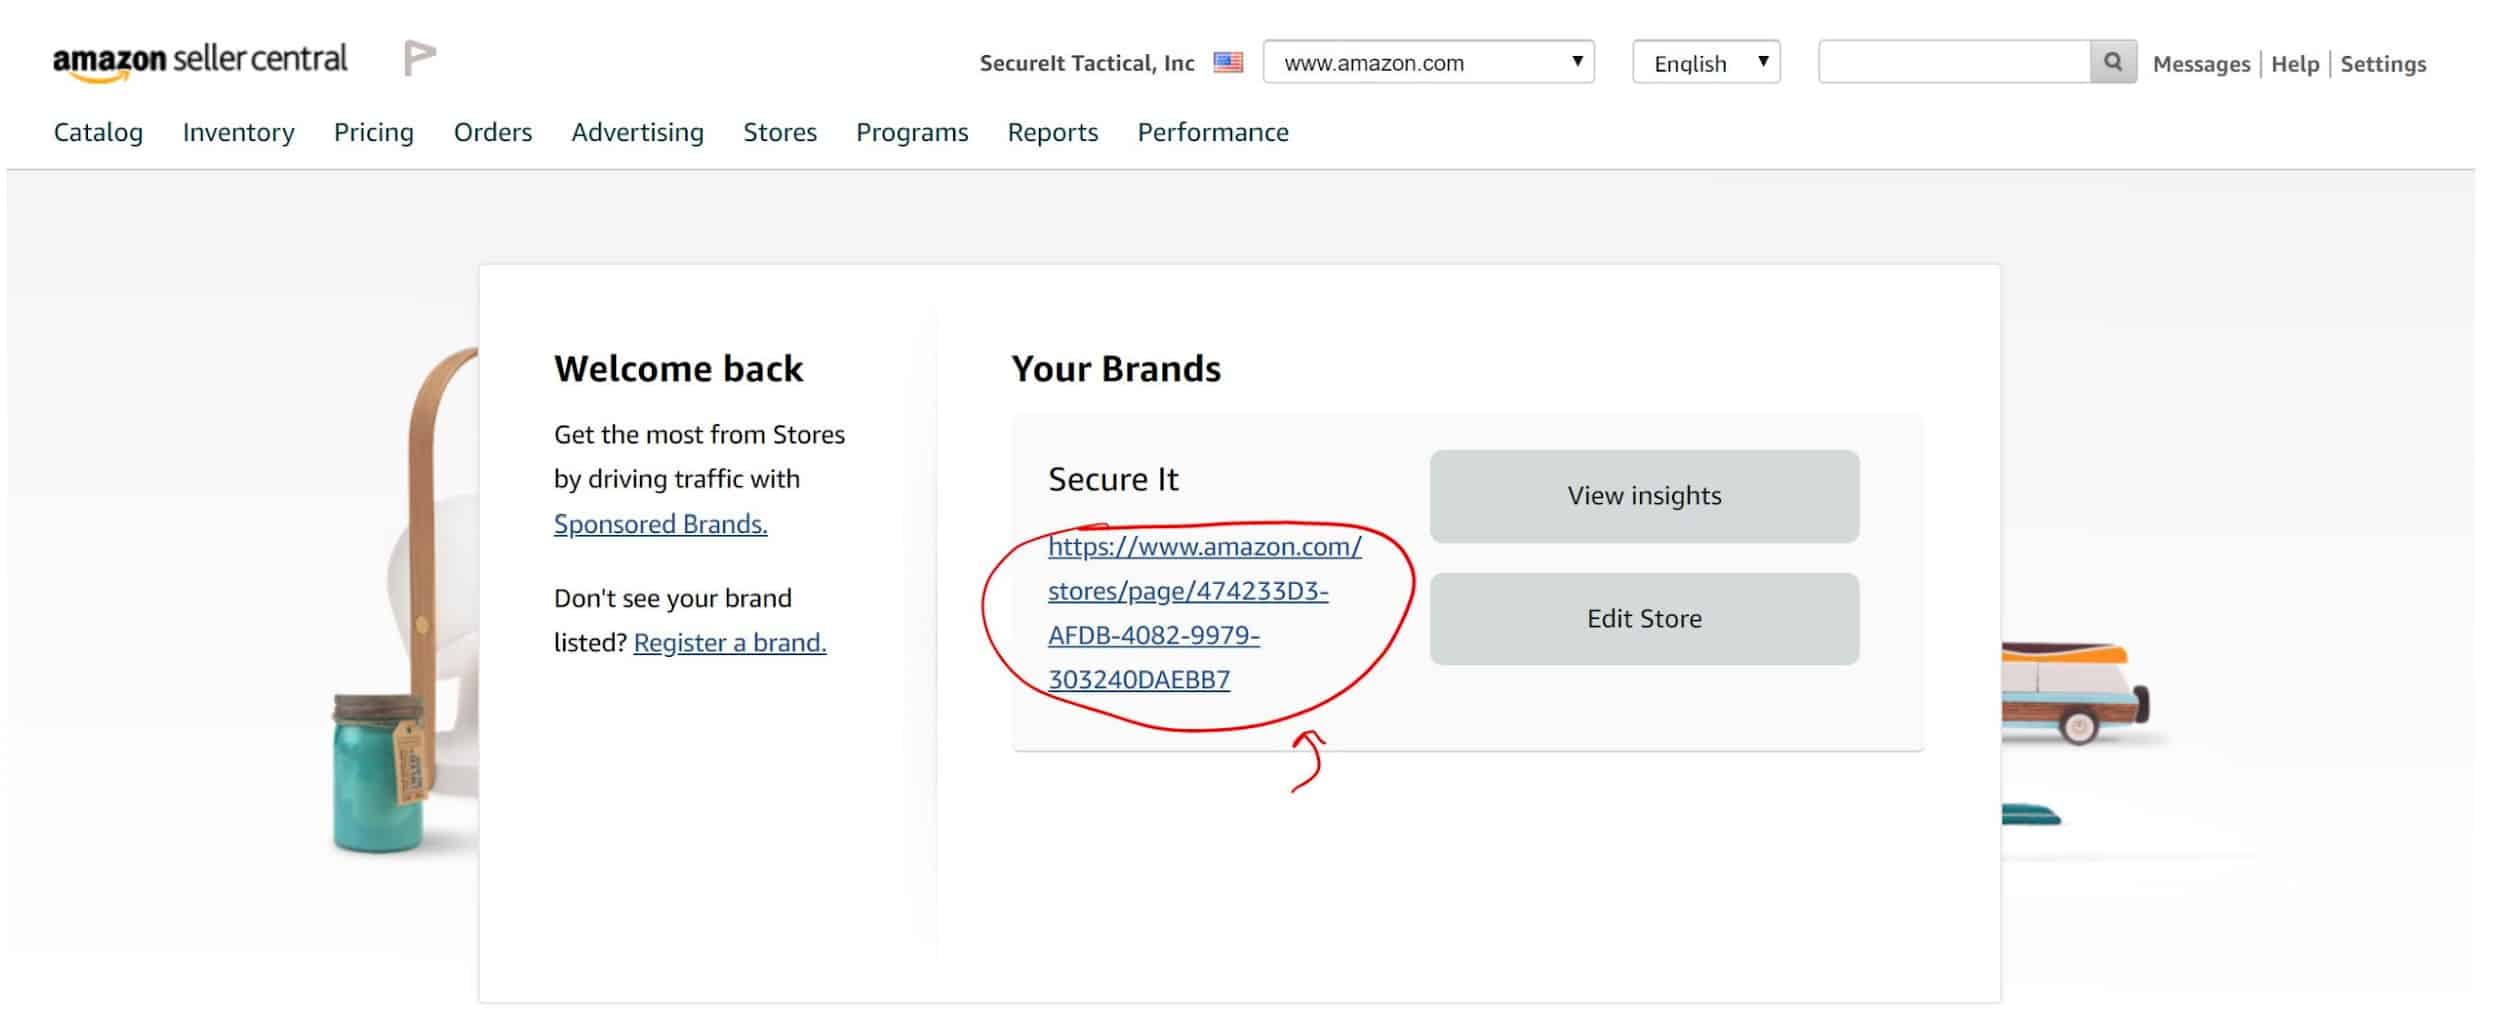Viewport: 2500px width, 1030px height.
Task: Open the Inventory menu
Action: coord(238,132)
